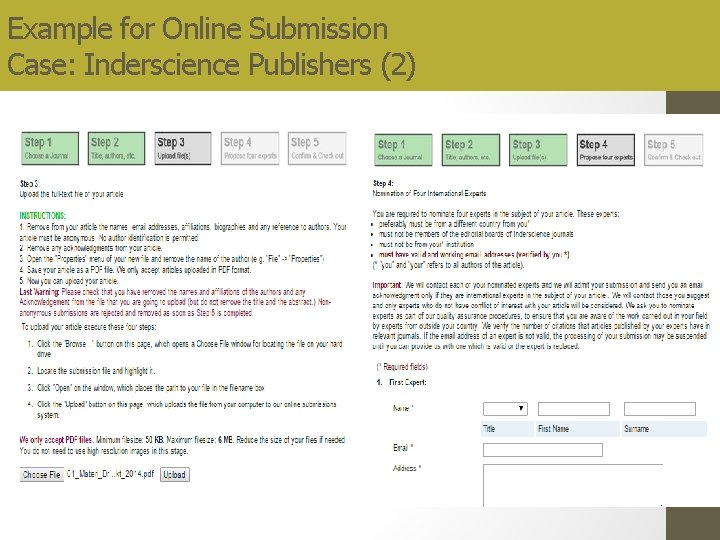Viewport: 720px width, 540px height.
Task: Click Step 1 Choose a Journal in left panel
Action: tap(50, 148)
